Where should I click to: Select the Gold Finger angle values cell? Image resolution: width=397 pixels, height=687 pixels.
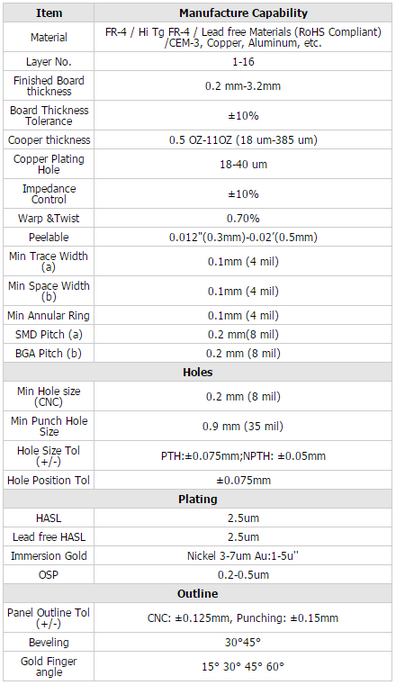[x=243, y=667]
